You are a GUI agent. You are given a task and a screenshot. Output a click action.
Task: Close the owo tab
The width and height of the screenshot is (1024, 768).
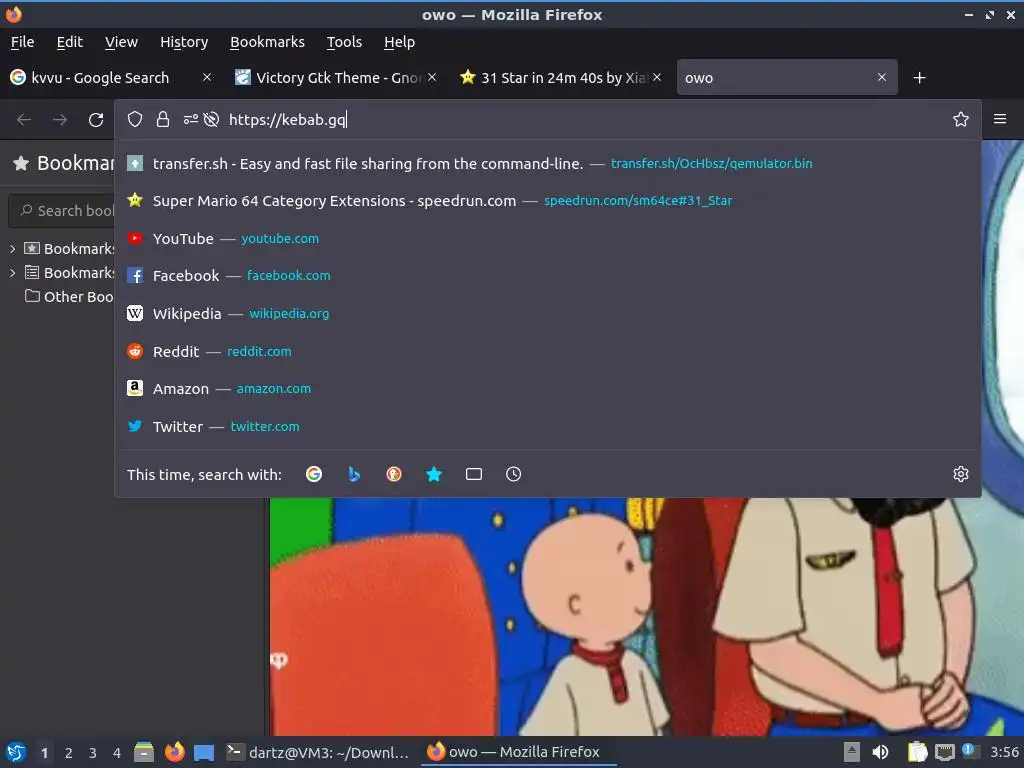click(x=882, y=77)
